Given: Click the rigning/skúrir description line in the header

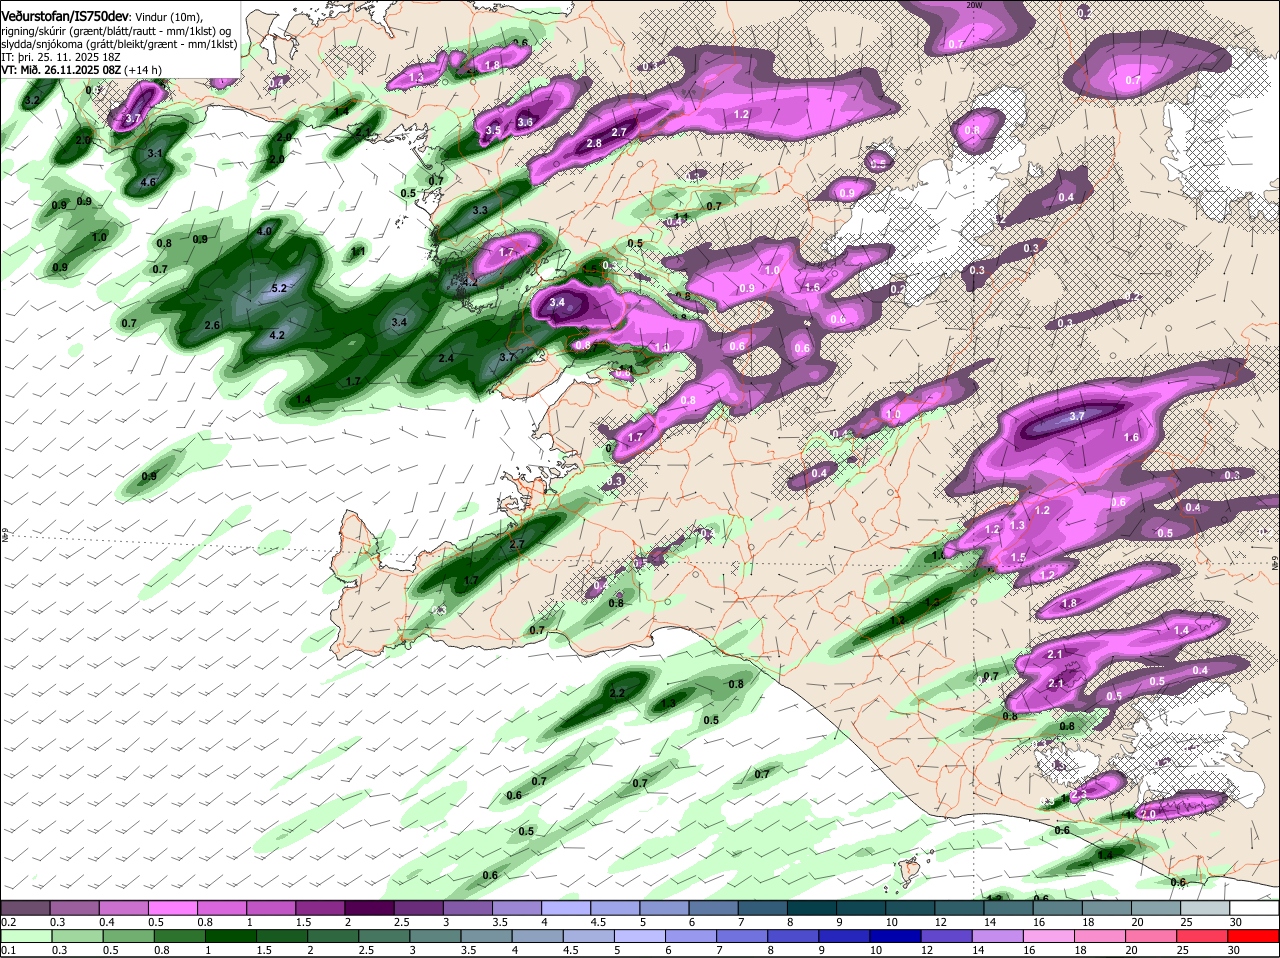Looking at the screenshot, I should pos(116,31).
